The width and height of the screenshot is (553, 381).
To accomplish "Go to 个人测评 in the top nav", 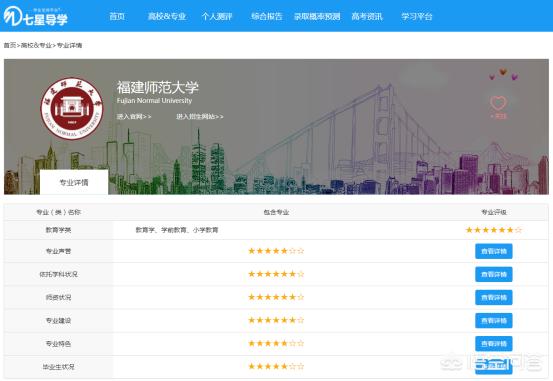I will pyautogui.click(x=217, y=16).
